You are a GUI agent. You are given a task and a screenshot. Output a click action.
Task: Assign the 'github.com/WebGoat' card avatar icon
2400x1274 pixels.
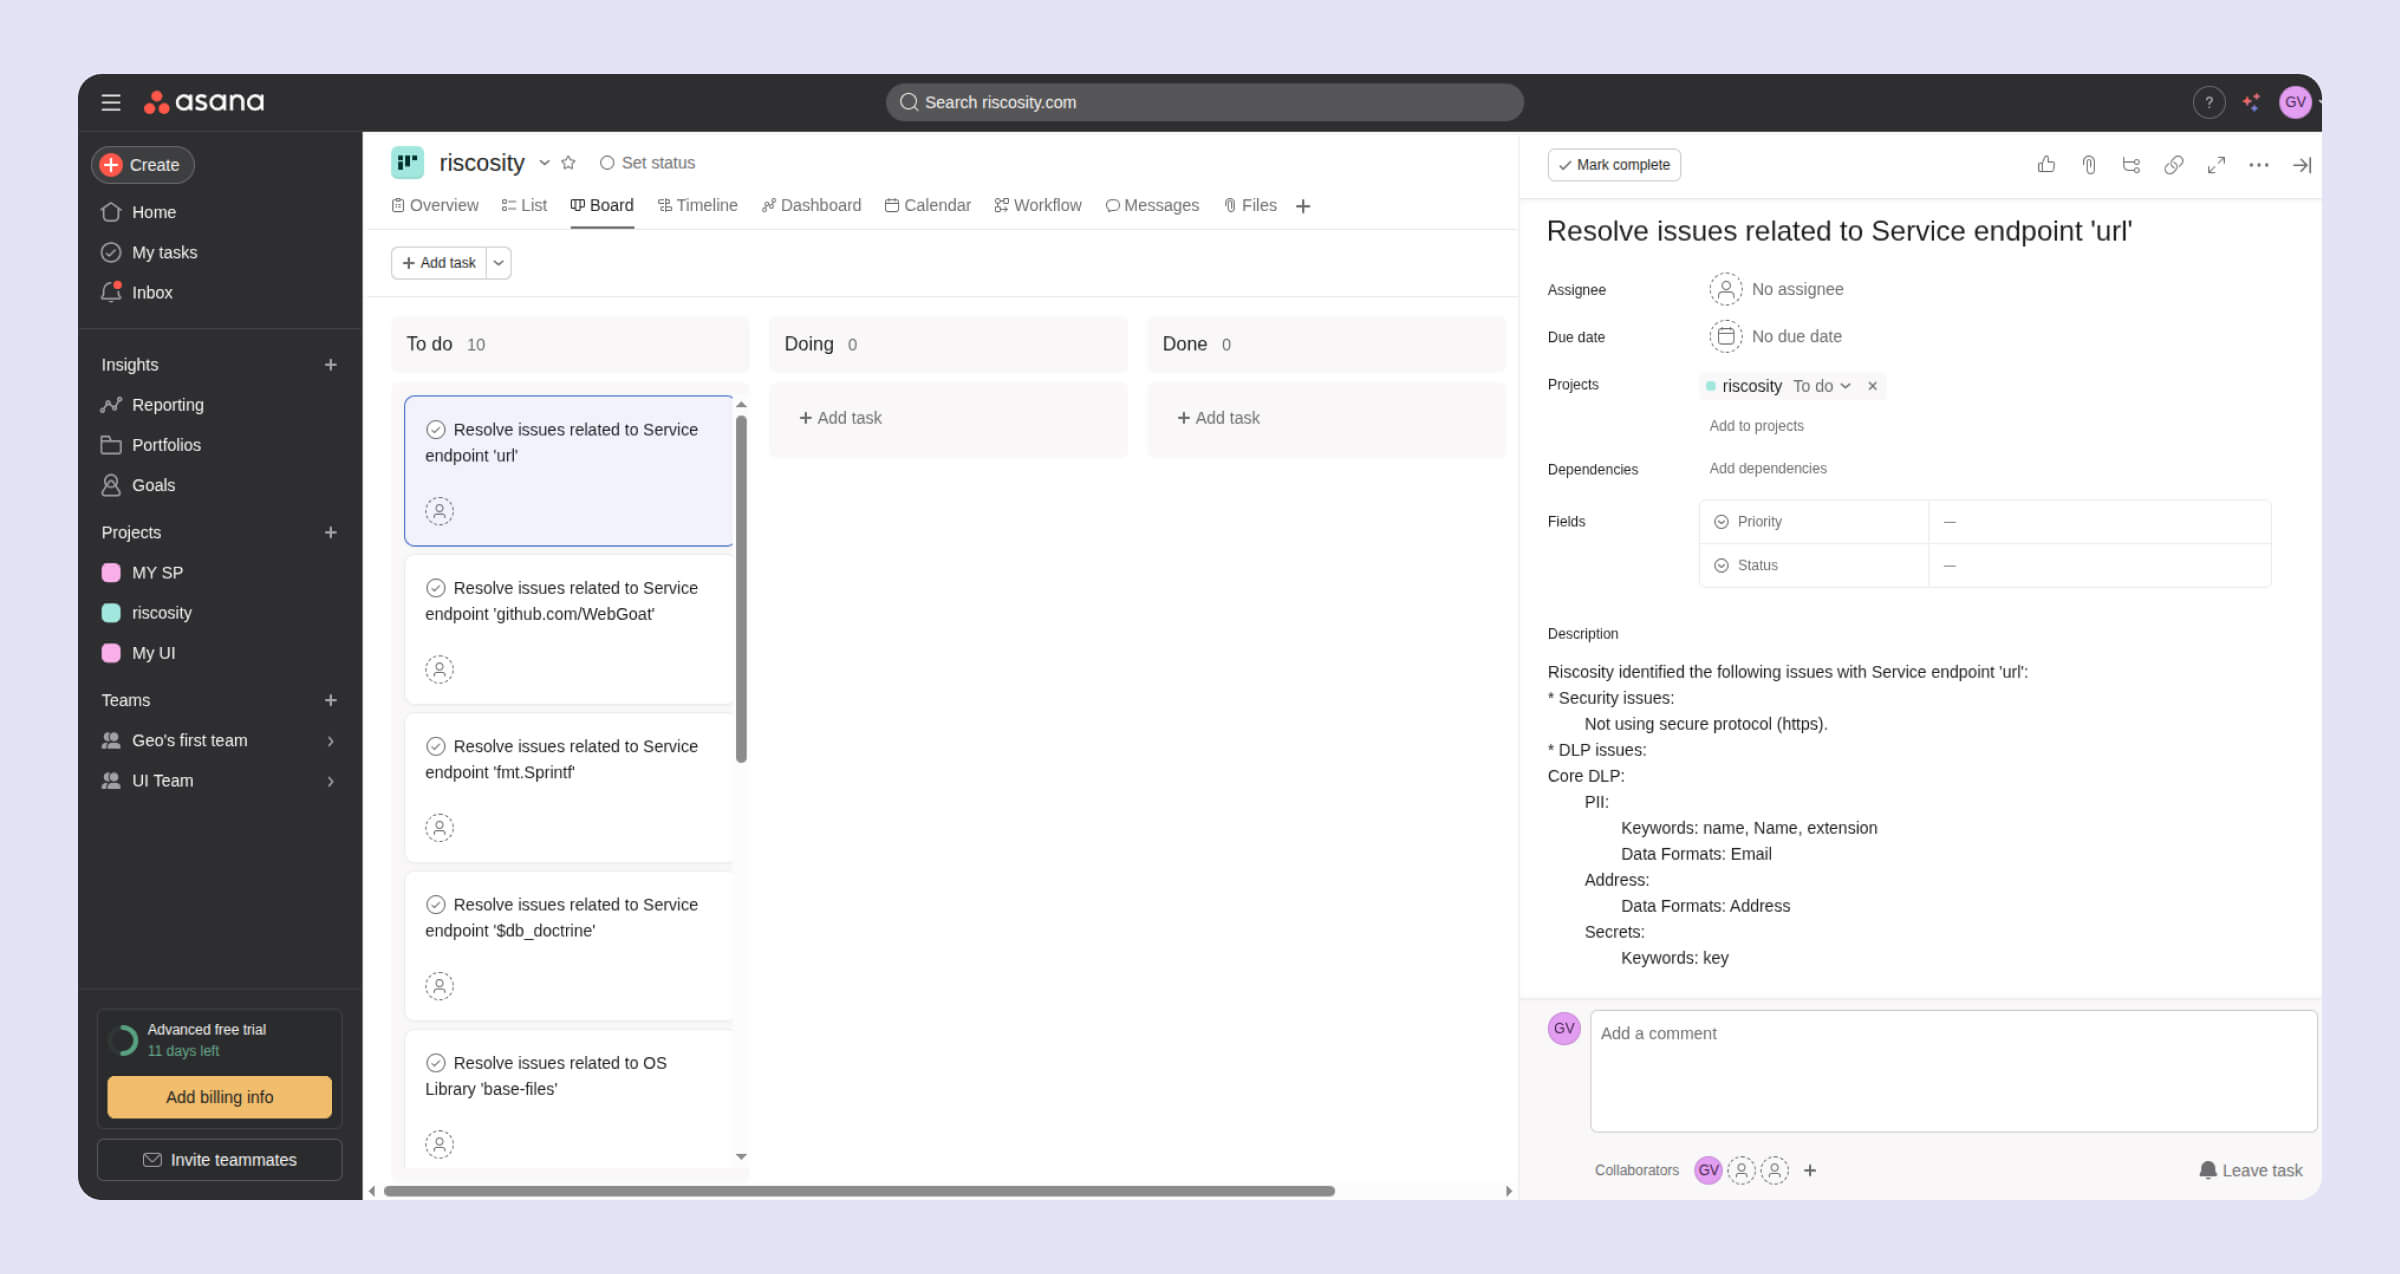(x=439, y=669)
